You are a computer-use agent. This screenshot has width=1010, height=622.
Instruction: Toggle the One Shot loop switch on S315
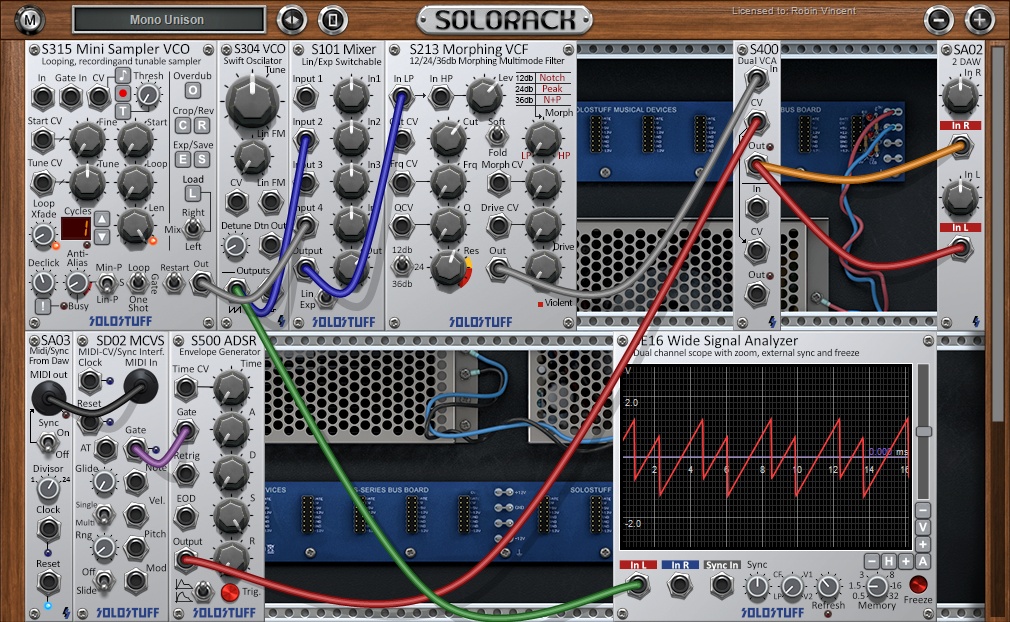138,284
